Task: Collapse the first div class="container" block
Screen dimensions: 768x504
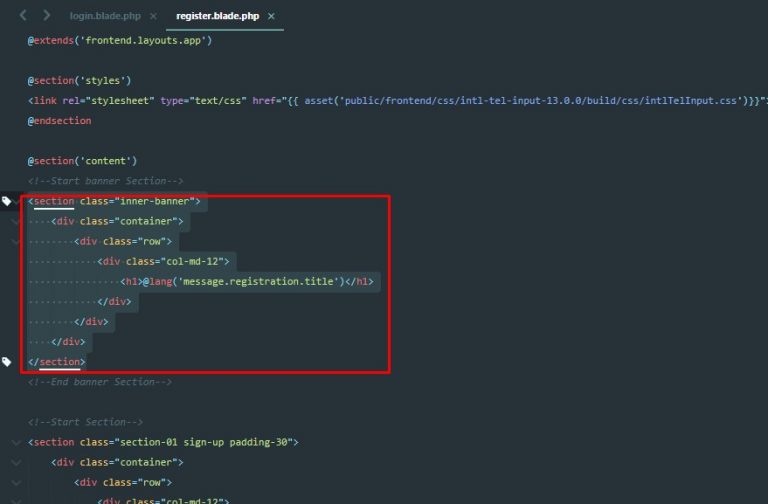Action: point(15,221)
